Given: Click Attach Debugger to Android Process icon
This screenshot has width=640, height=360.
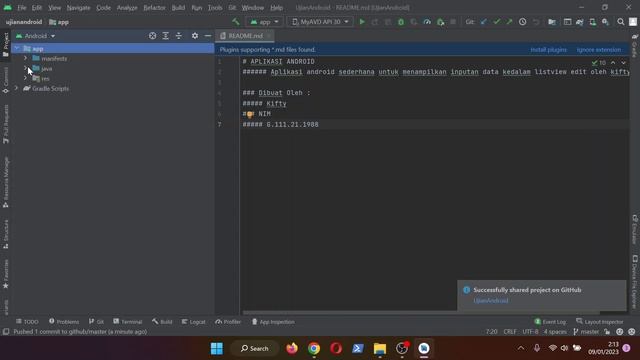Looking at the screenshot, I should [x=440, y=22].
